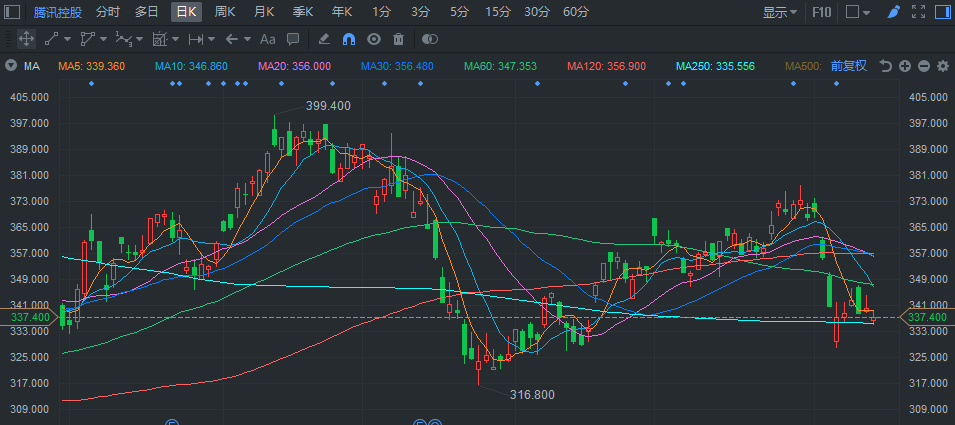Select the numbered wave line tool
The height and width of the screenshot is (425, 955).
[x=124, y=39]
